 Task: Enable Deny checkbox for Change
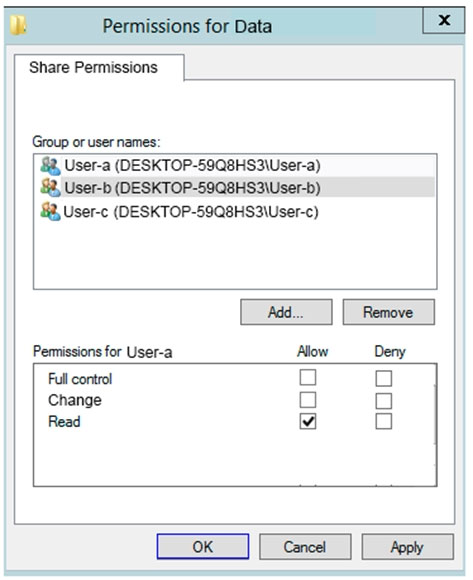click(384, 401)
